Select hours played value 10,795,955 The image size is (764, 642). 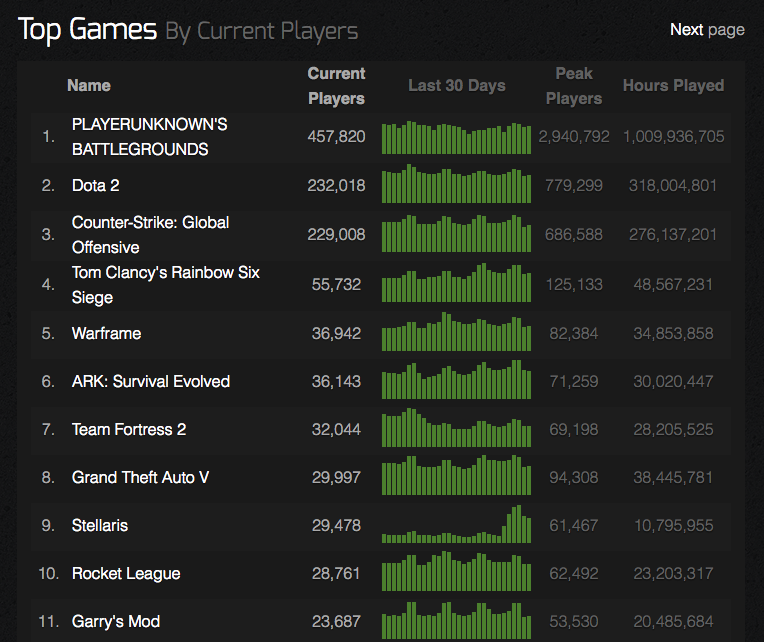coord(673,526)
